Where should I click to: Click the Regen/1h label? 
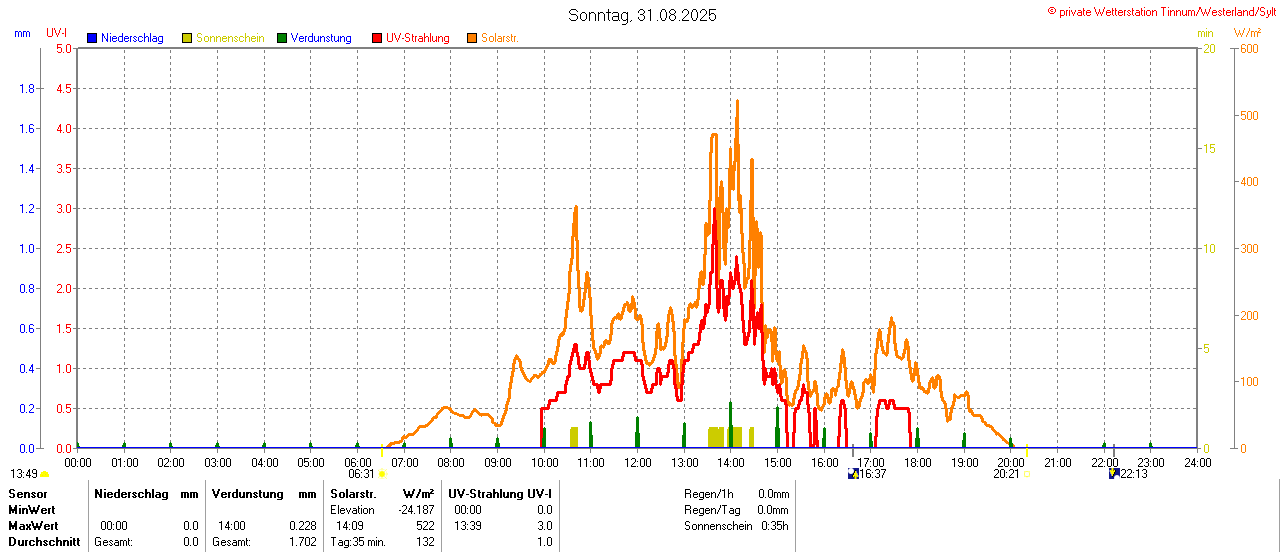708,494
